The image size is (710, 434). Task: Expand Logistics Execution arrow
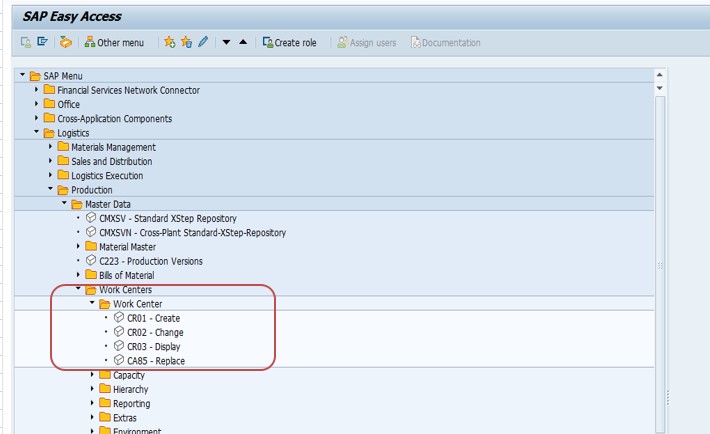pos(50,175)
